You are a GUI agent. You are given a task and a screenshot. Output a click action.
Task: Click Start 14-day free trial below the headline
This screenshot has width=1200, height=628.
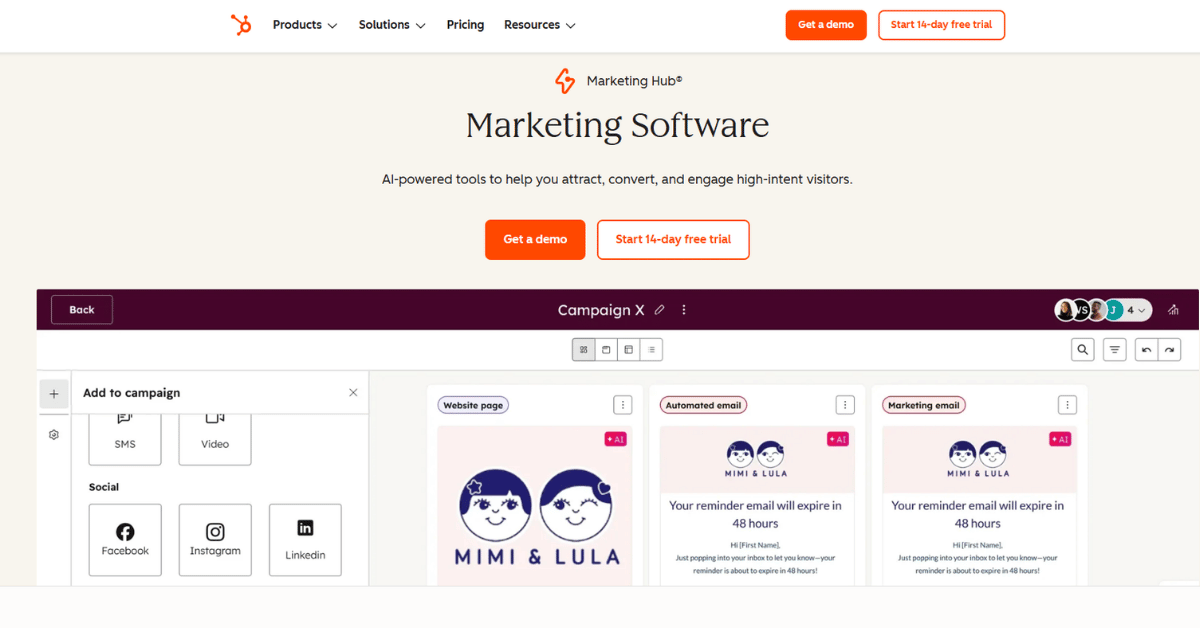point(673,240)
